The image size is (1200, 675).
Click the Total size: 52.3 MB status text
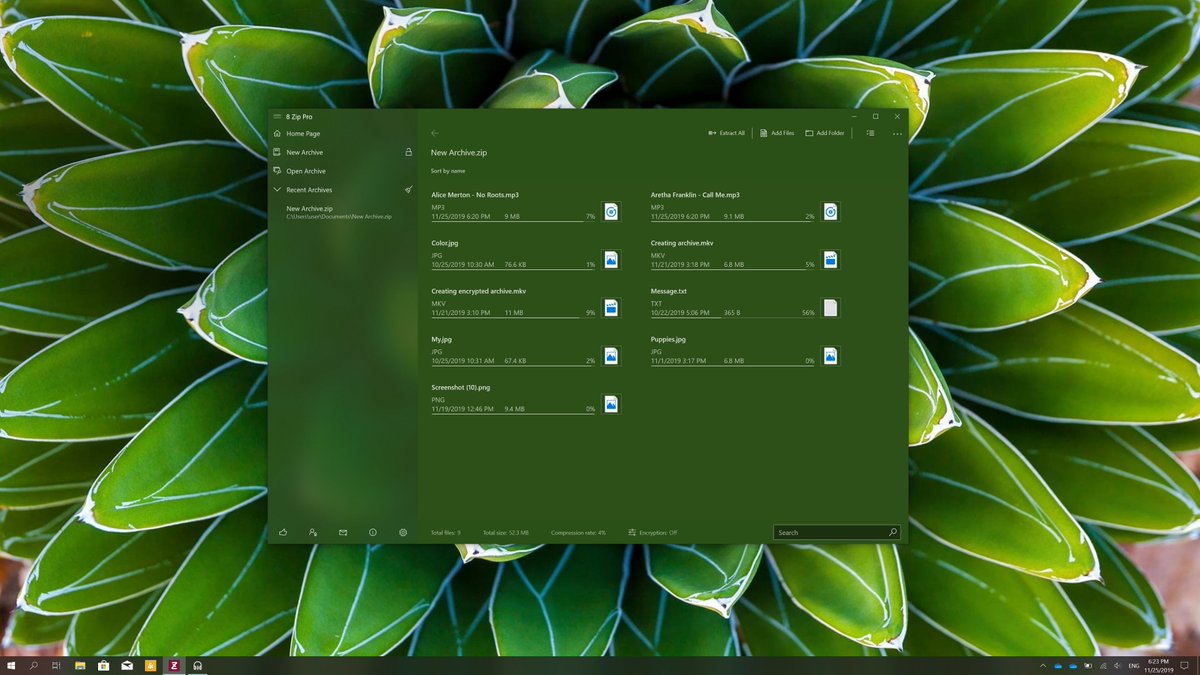click(506, 533)
